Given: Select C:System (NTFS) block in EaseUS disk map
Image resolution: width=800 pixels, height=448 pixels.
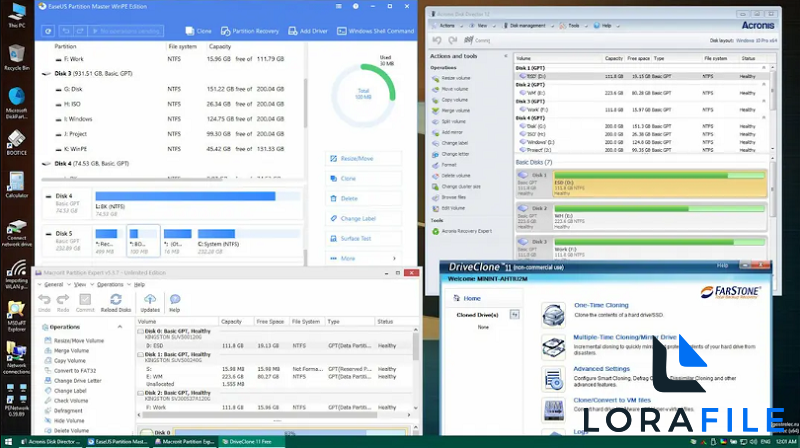Looking at the screenshot, I should tap(248, 240).
